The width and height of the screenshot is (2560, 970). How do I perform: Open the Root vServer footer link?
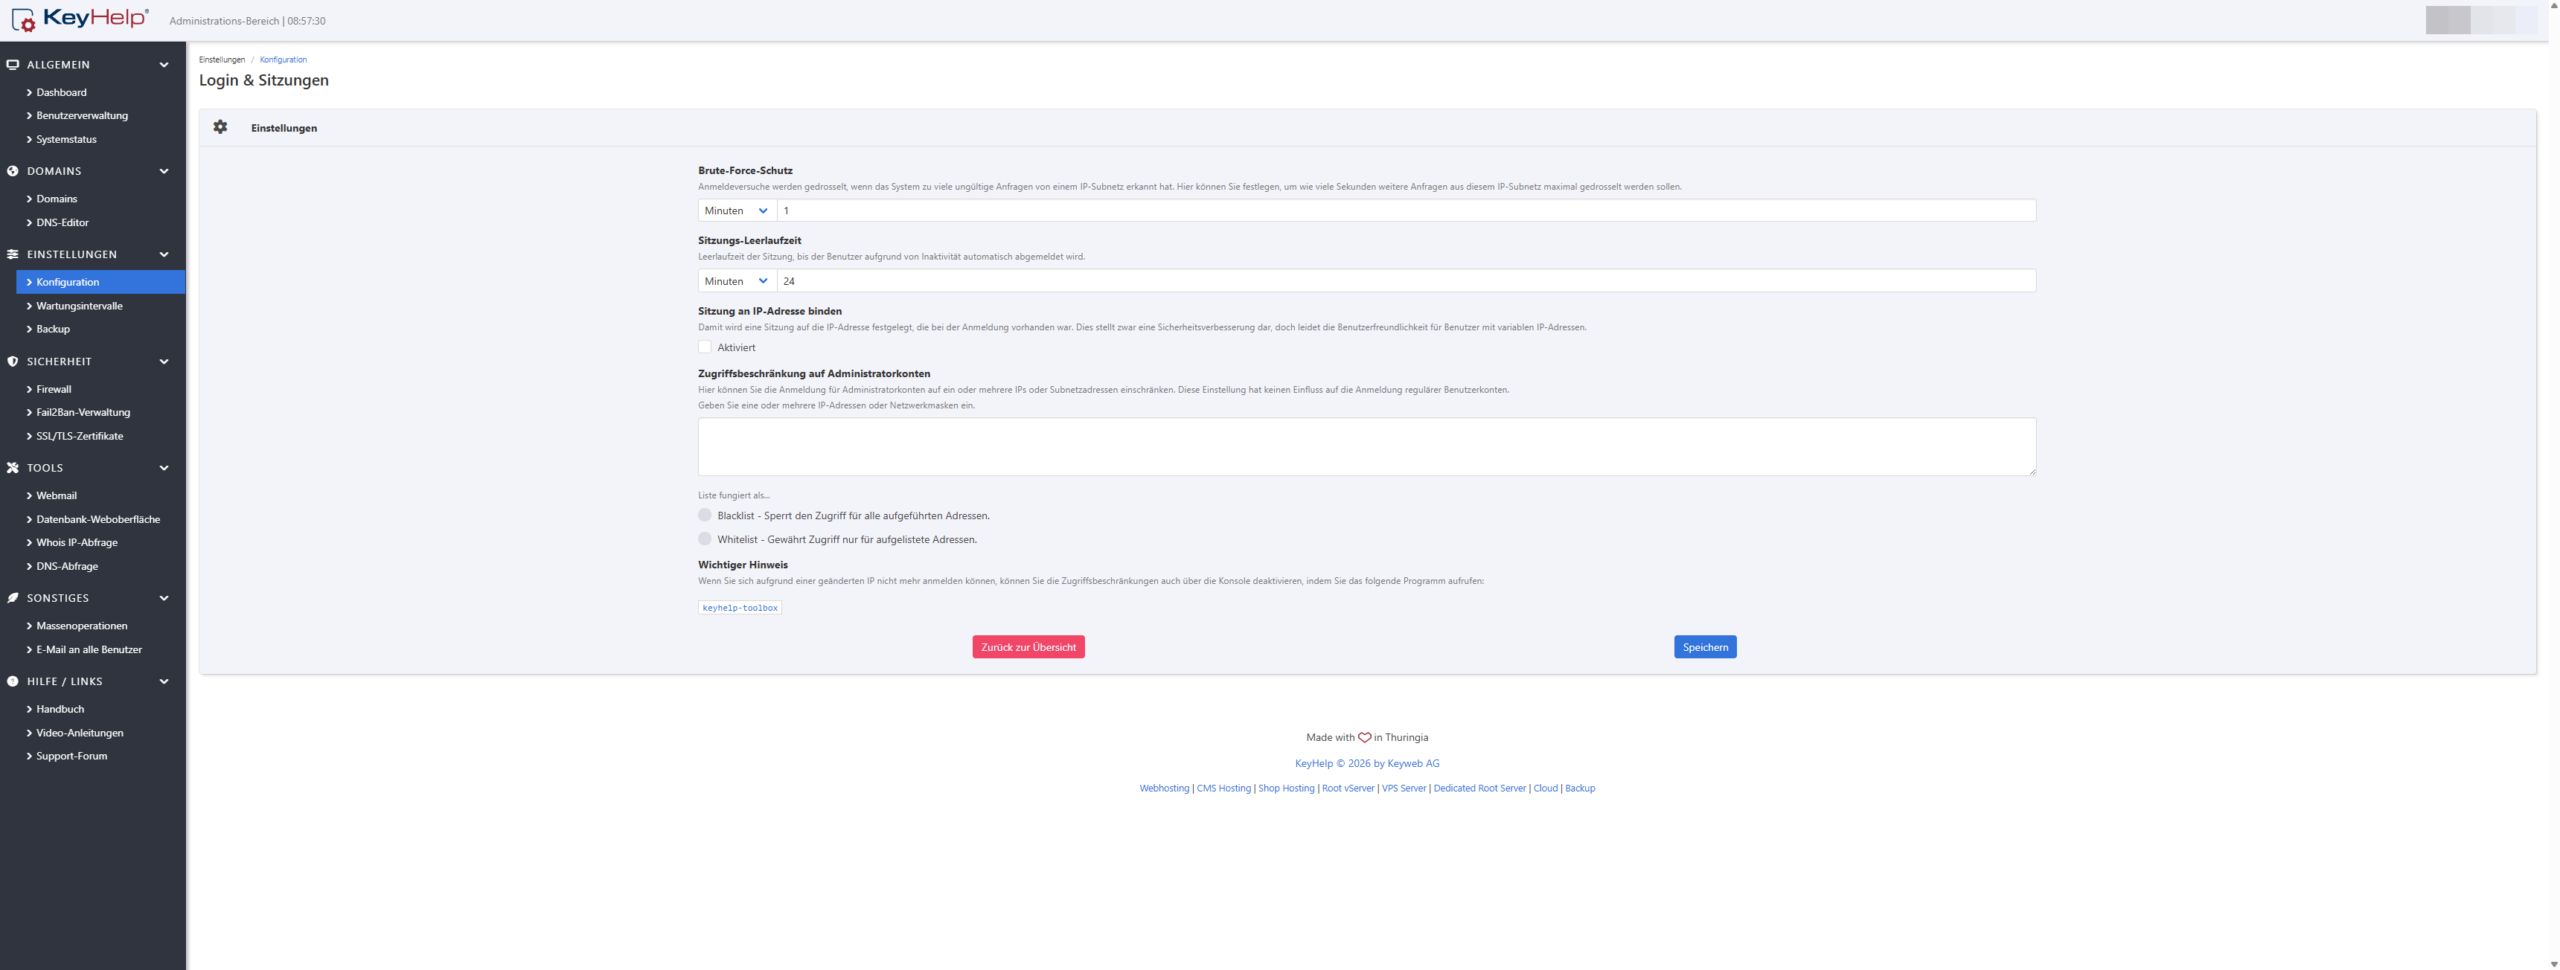[x=1348, y=789]
